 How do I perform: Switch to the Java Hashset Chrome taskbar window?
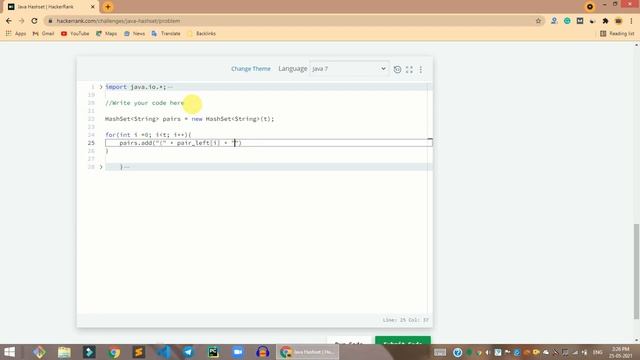(308, 352)
